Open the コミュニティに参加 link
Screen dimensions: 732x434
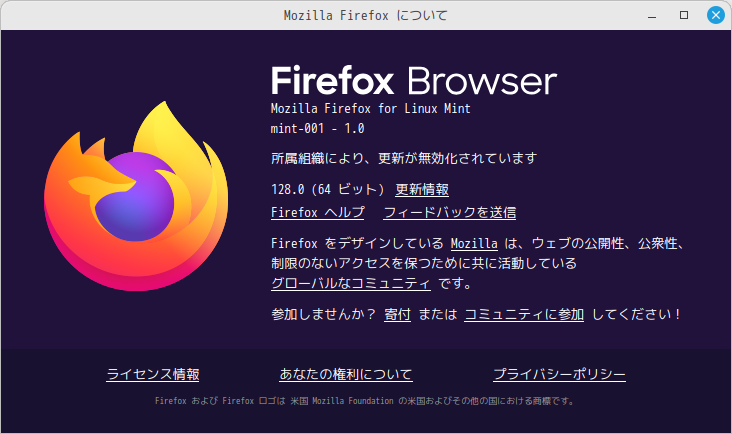(524, 315)
